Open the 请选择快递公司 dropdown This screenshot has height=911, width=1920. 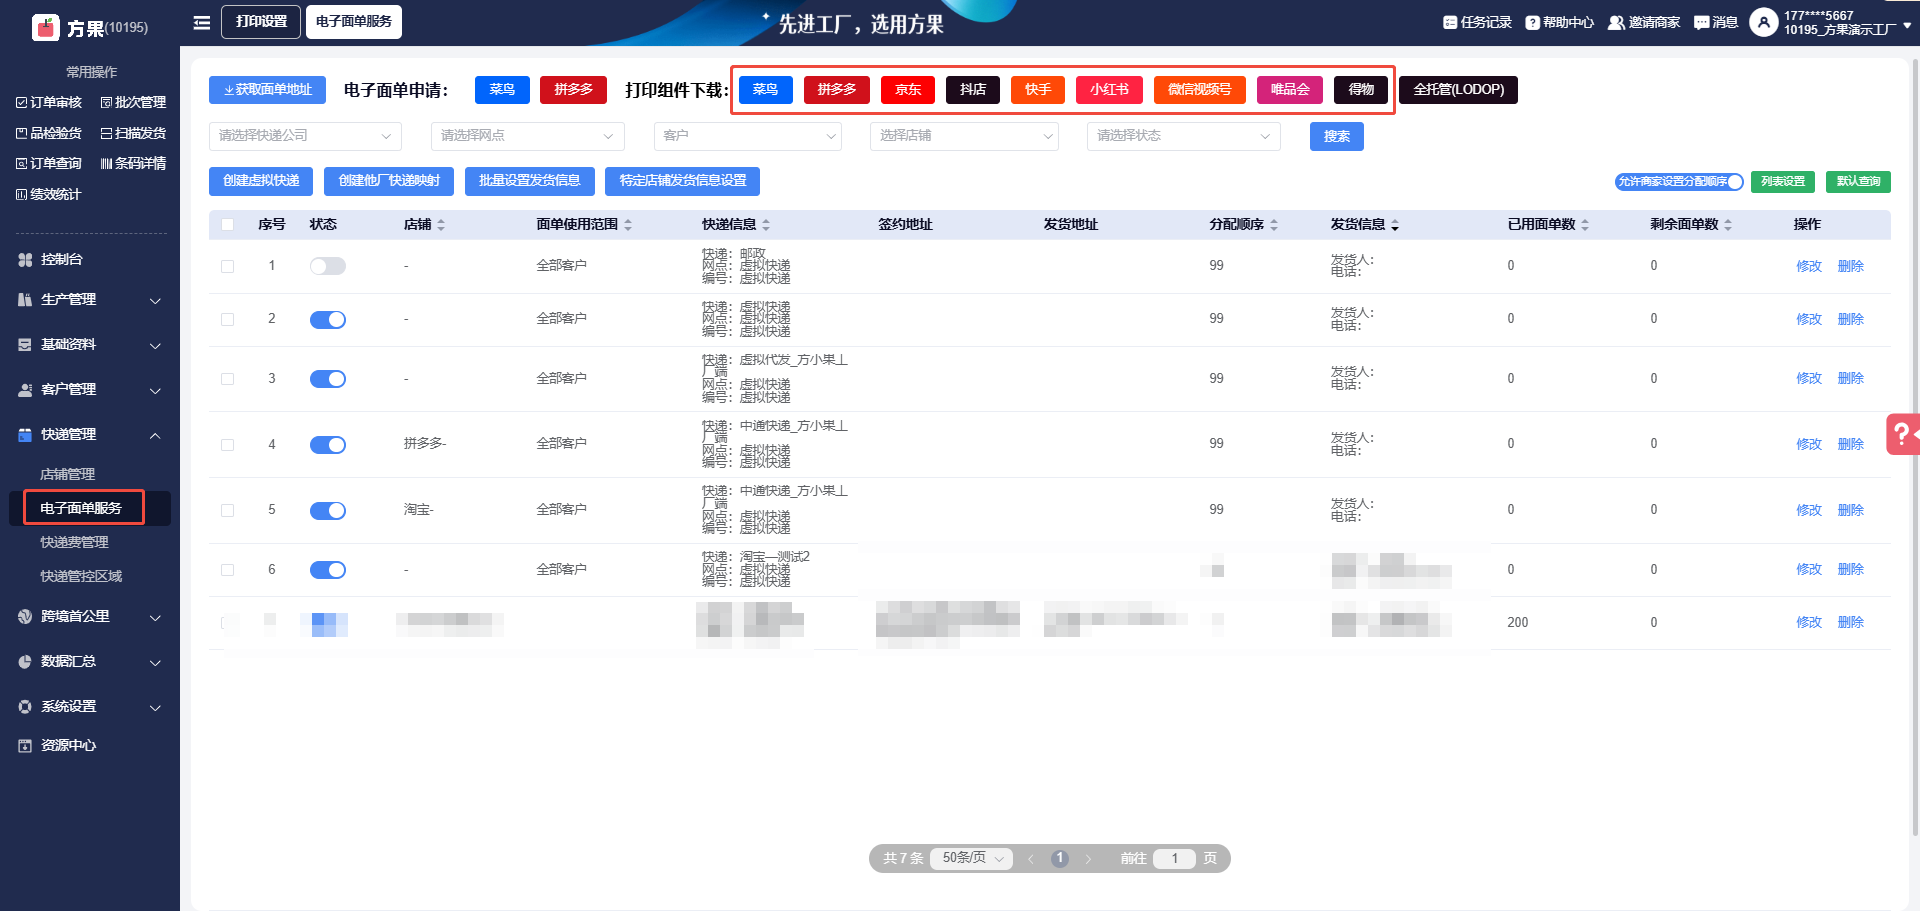coord(305,136)
